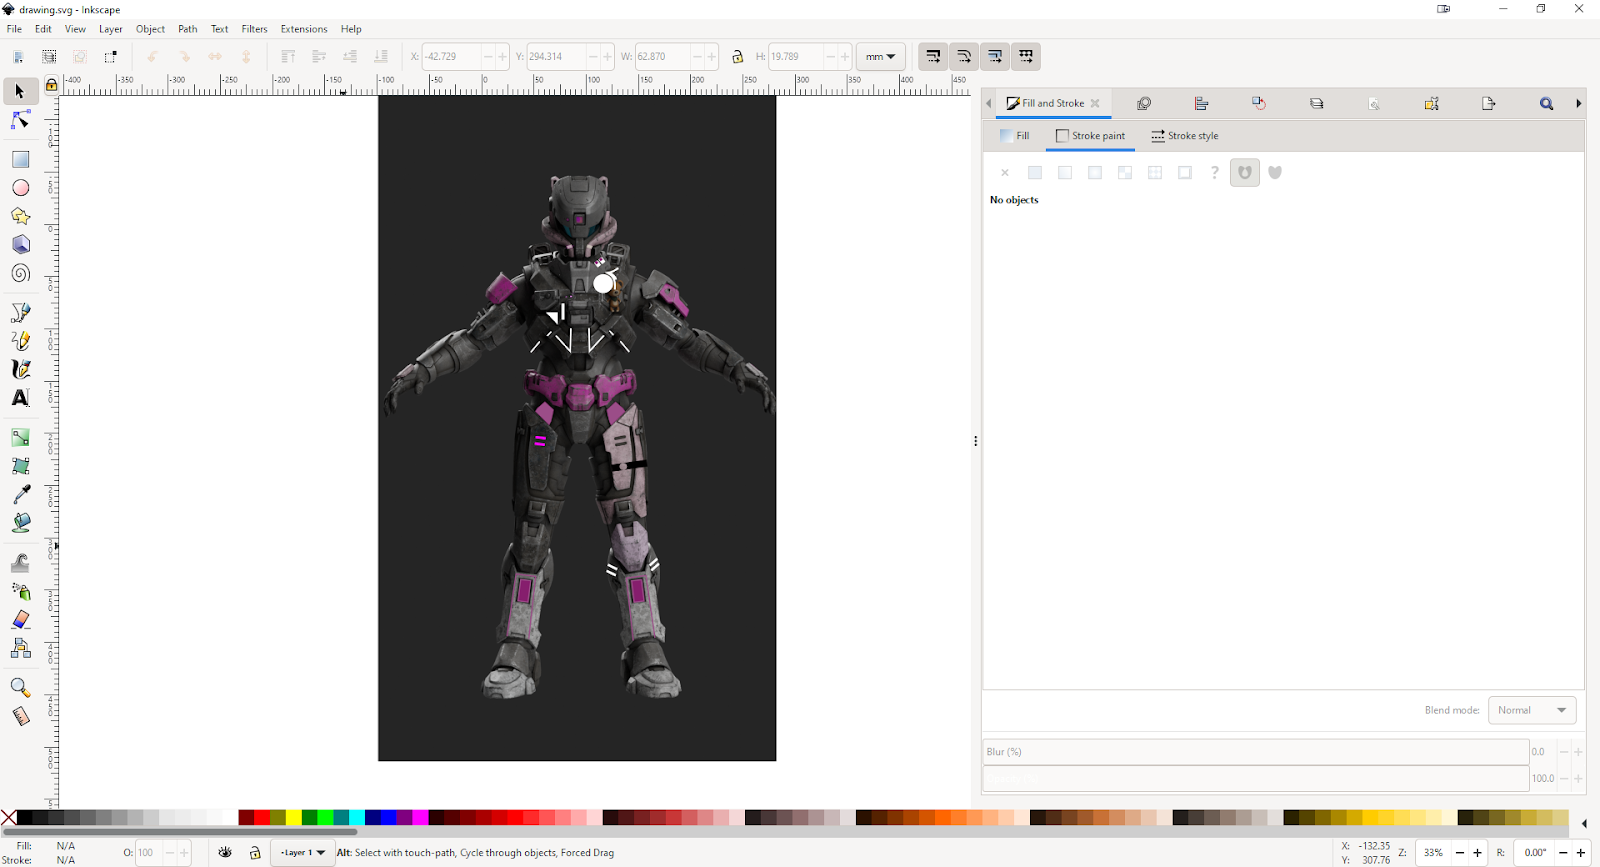1600x867 pixels.
Task: Select the Node editing tool
Action: [x=20, y=120]
